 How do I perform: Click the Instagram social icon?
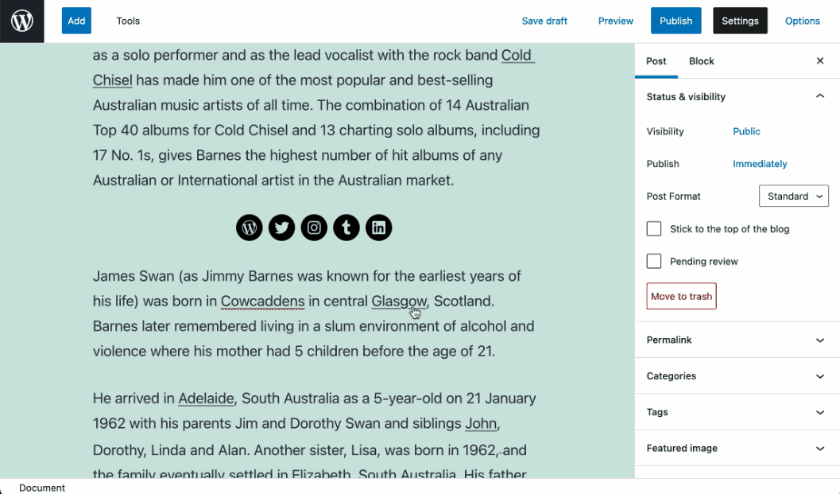pos(314,228)
